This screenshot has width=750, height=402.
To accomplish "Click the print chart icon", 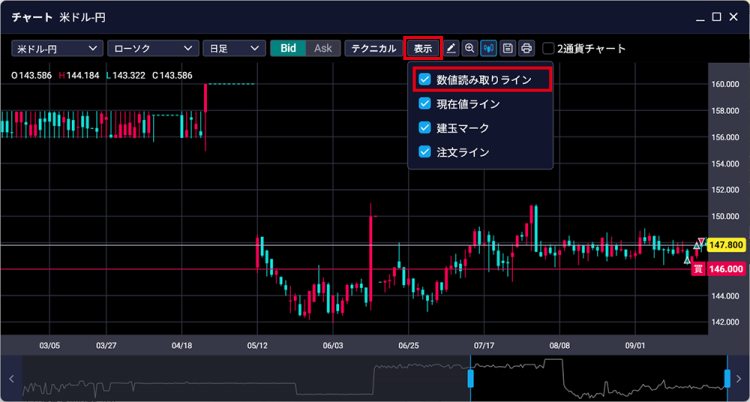I will coord(526,48).
